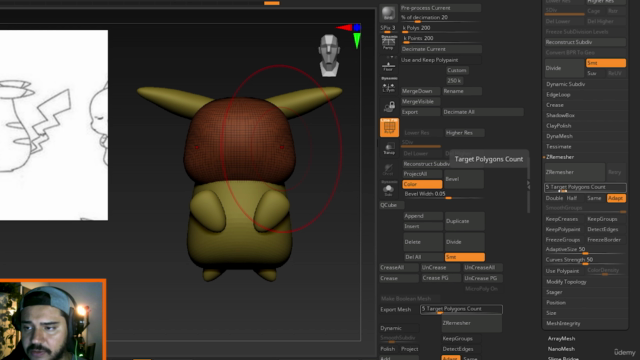Click the large ZRemesher button in right panel

(x=575, y=172)
